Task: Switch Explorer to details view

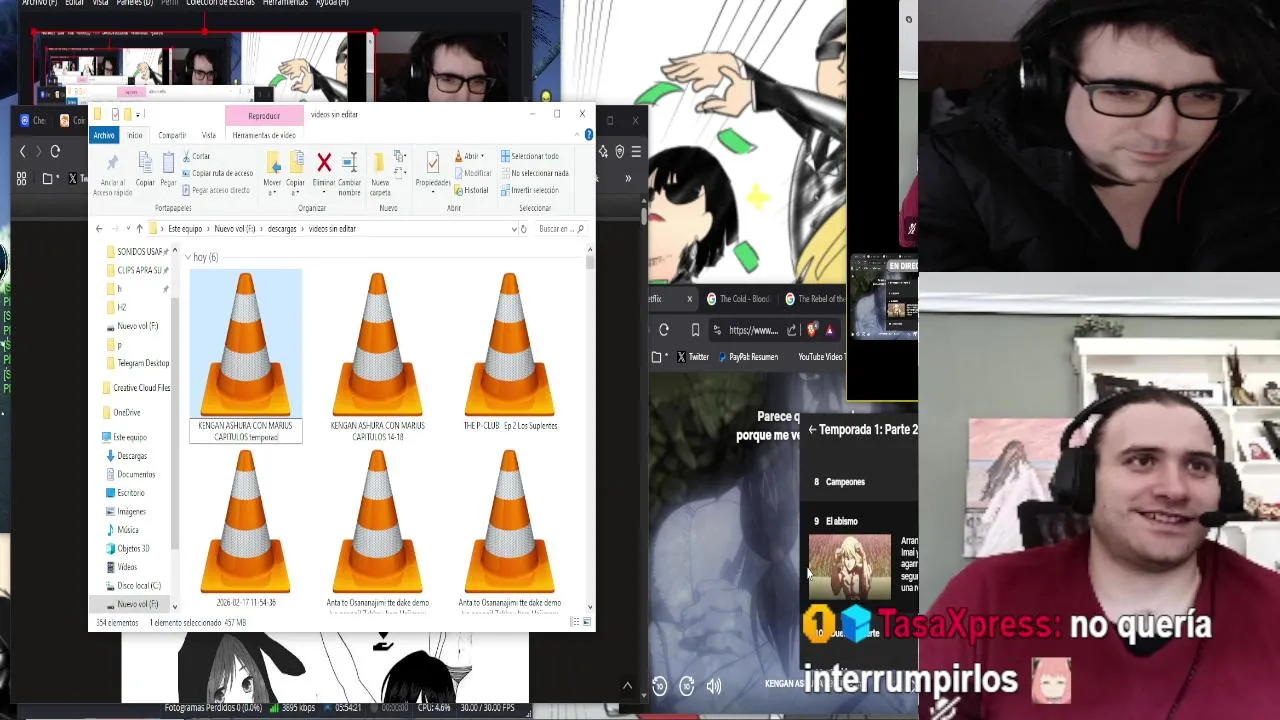Action: 574,622
